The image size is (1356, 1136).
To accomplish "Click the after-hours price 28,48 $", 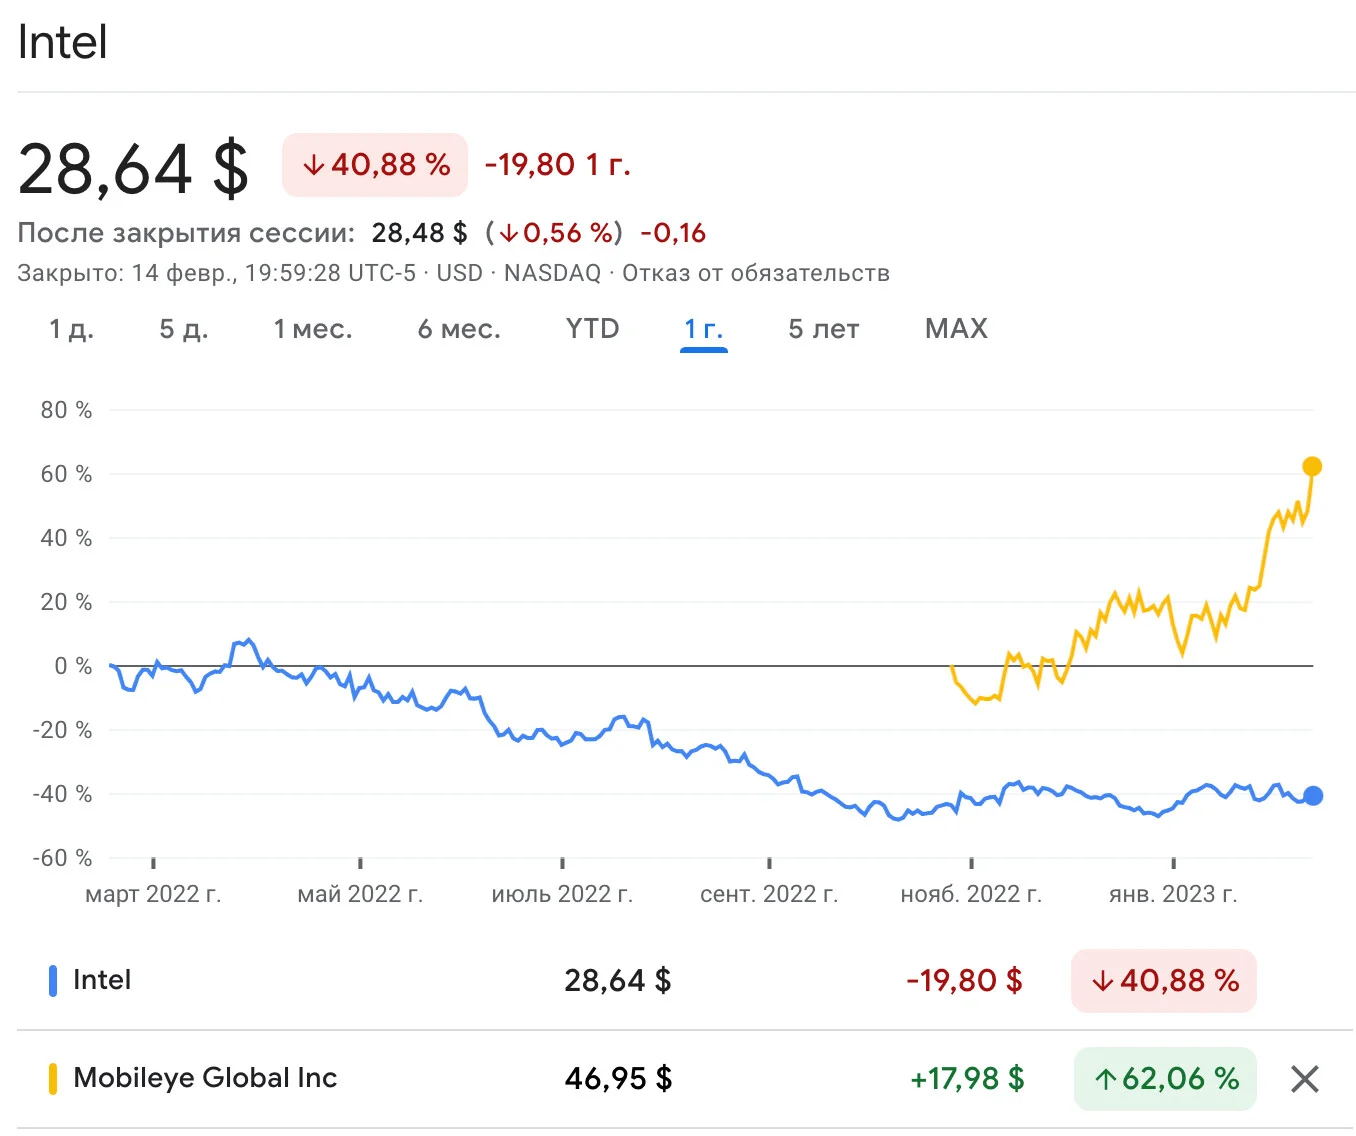I will tap(419, 233).
